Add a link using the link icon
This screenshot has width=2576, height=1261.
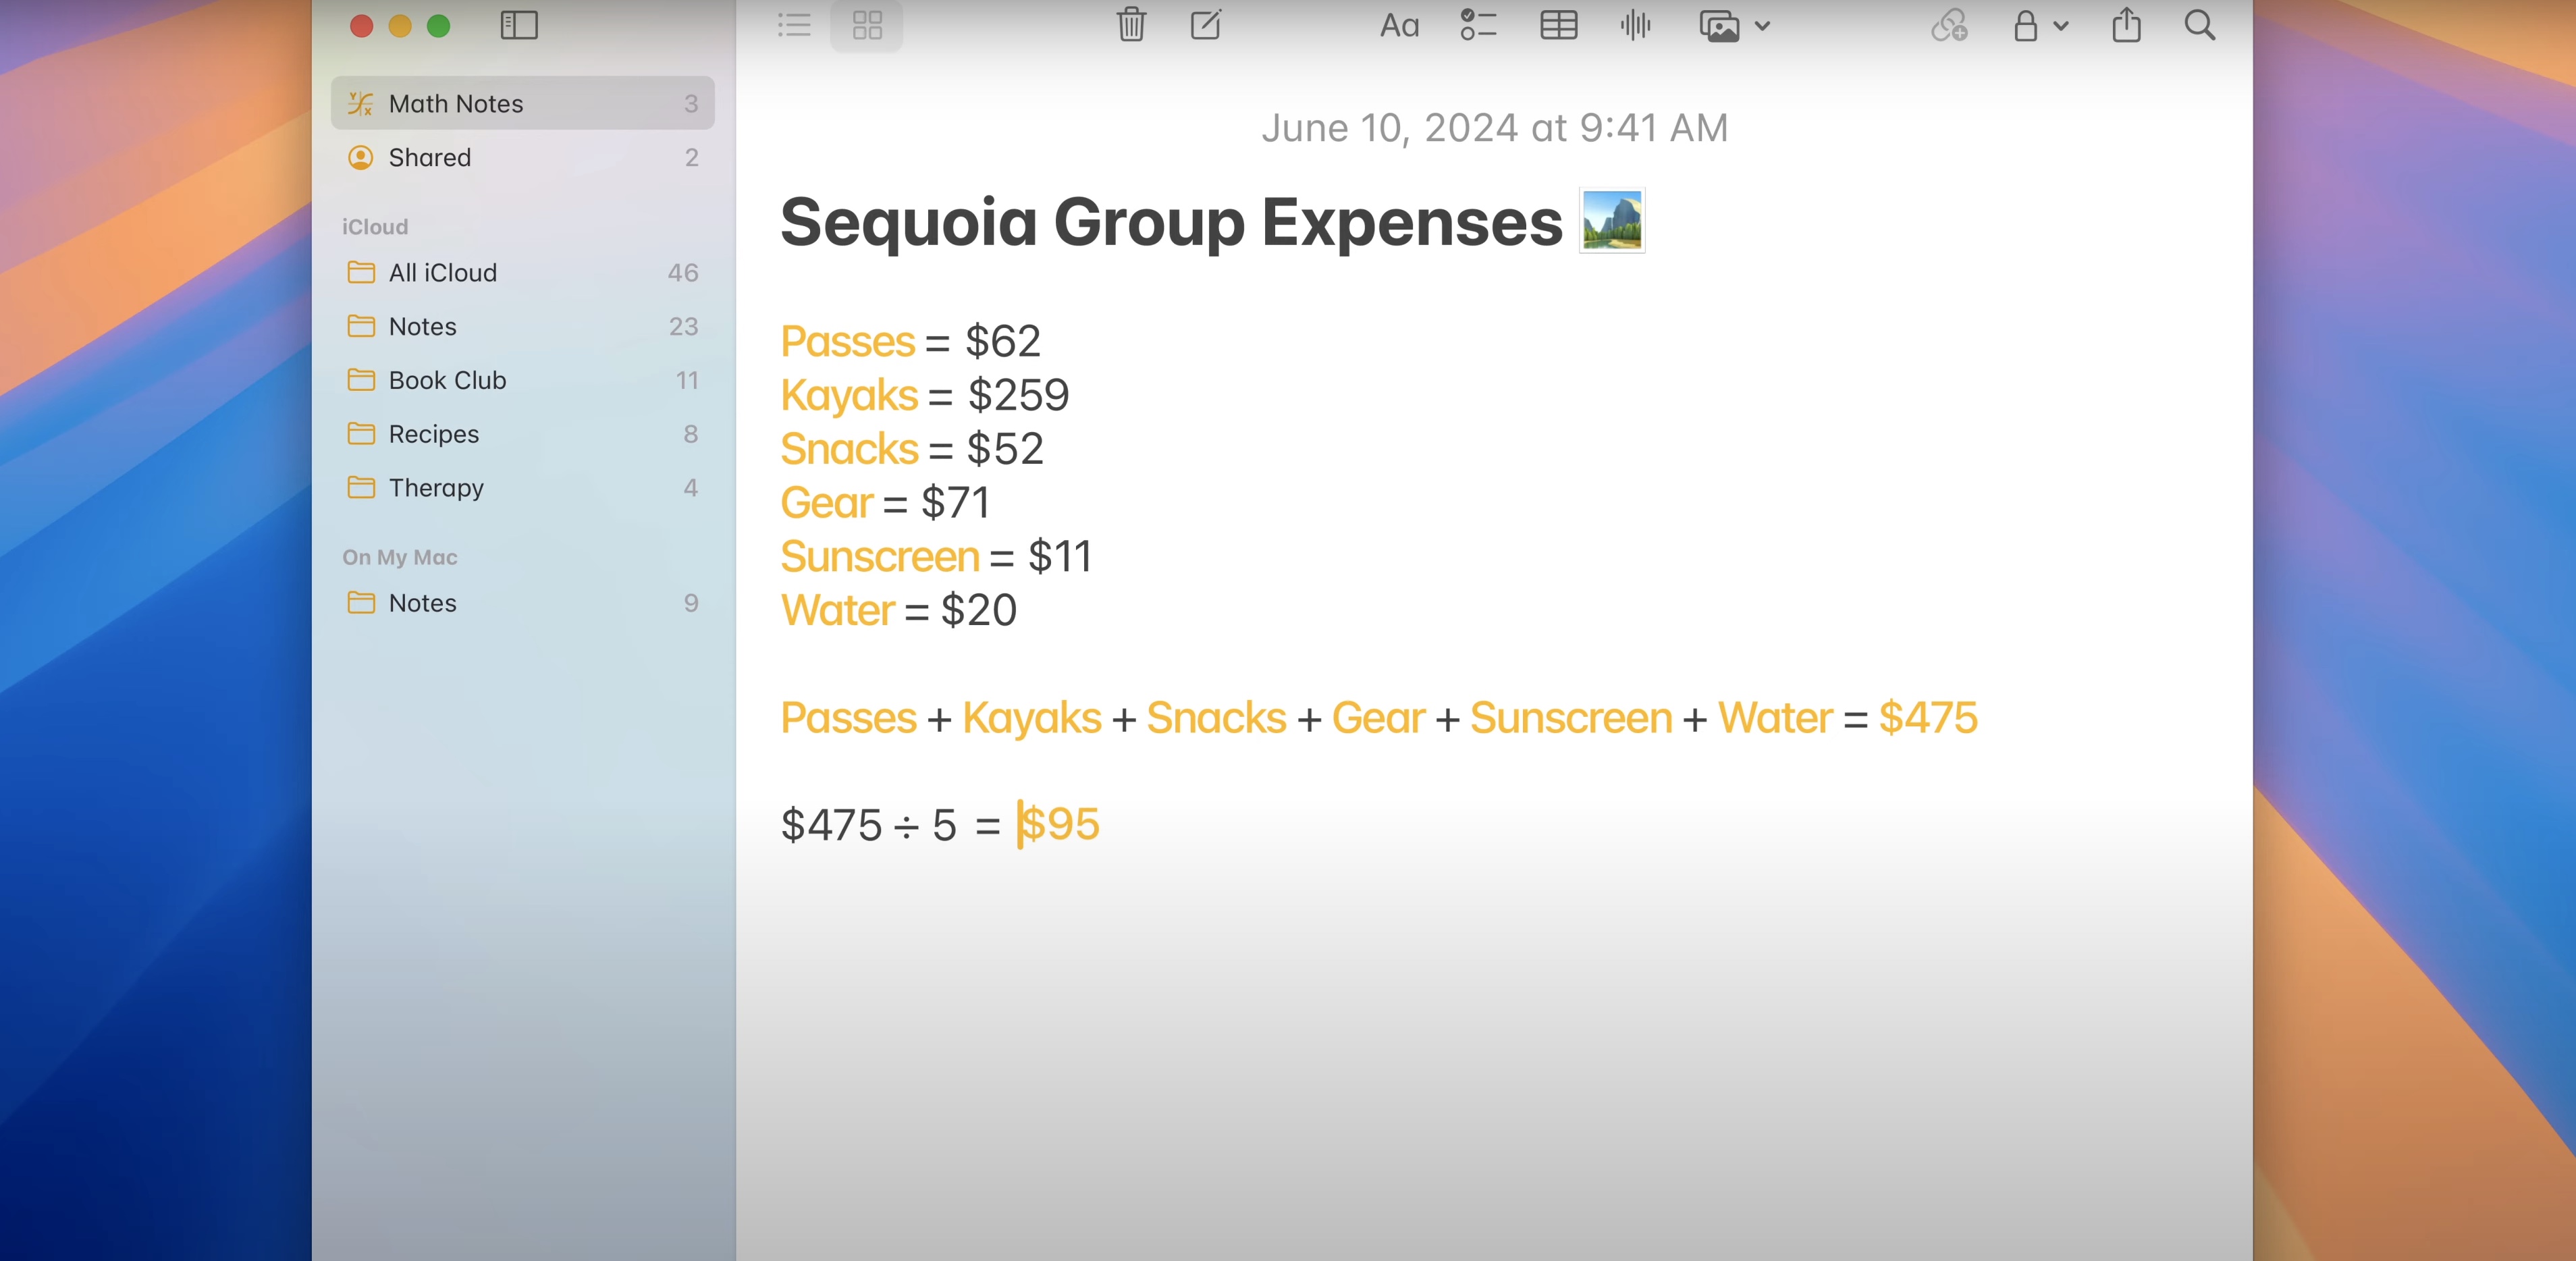[x=1948, y=26]
